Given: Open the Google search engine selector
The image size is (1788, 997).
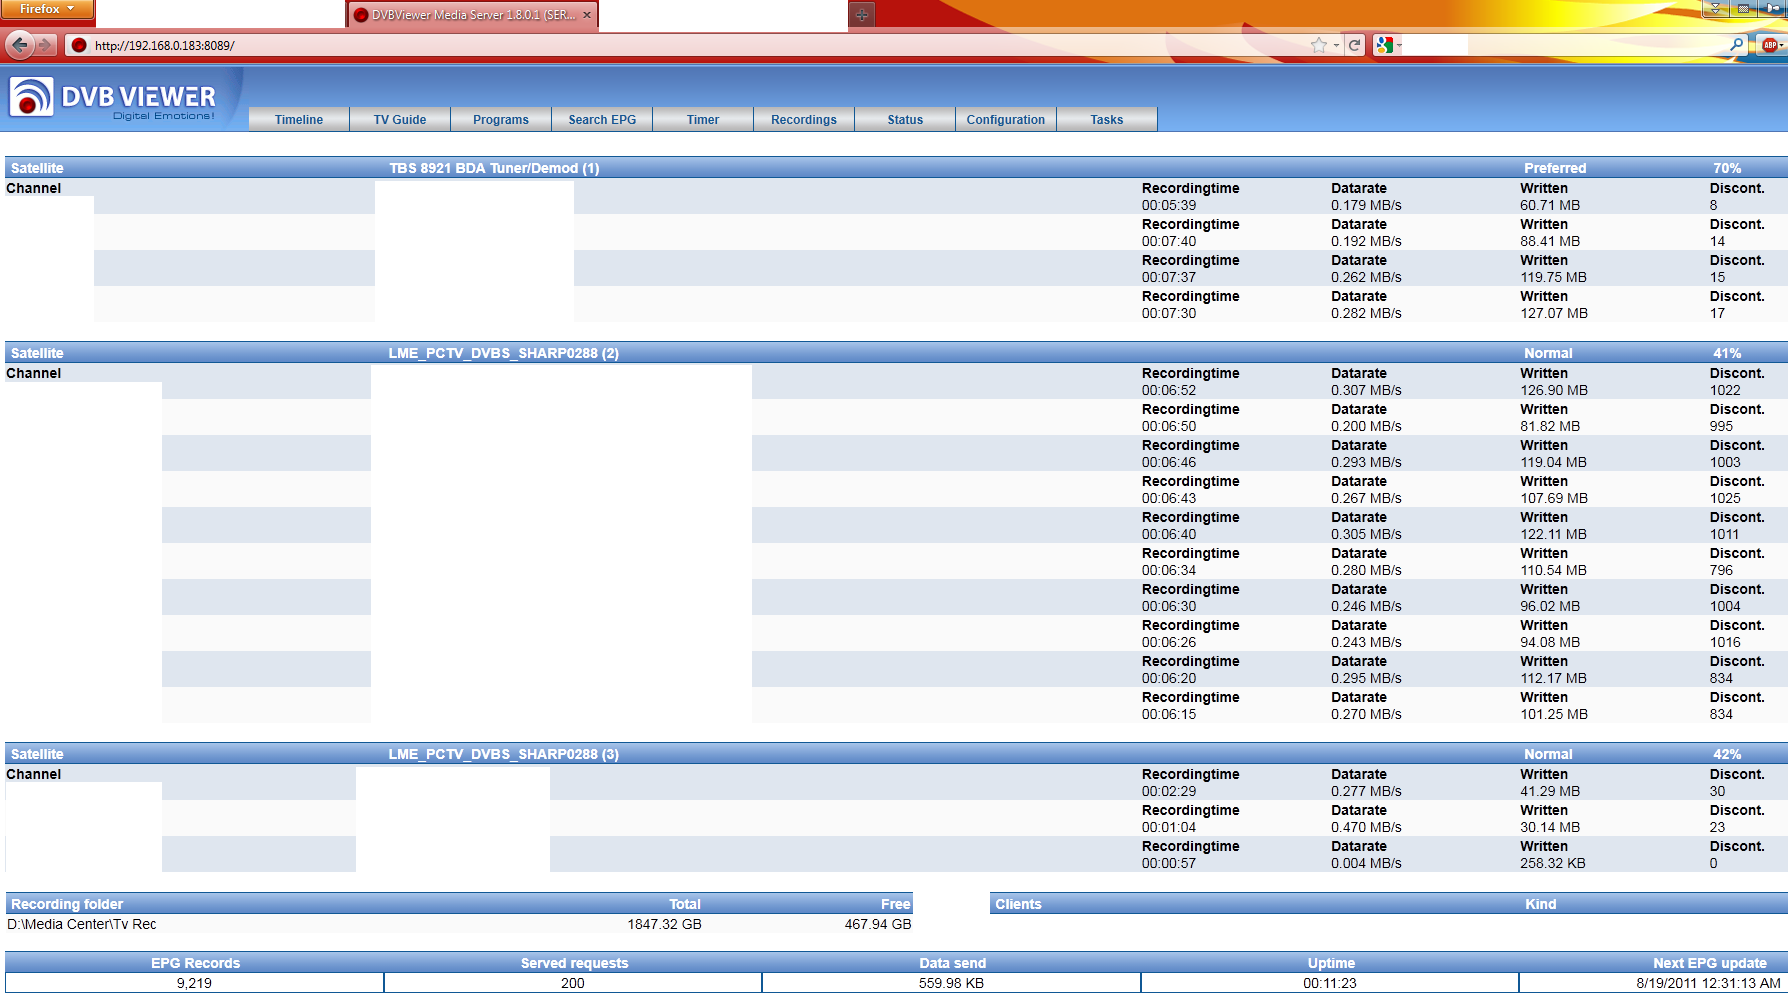Looking at the screenshot, I should (x=1388, y=45).
